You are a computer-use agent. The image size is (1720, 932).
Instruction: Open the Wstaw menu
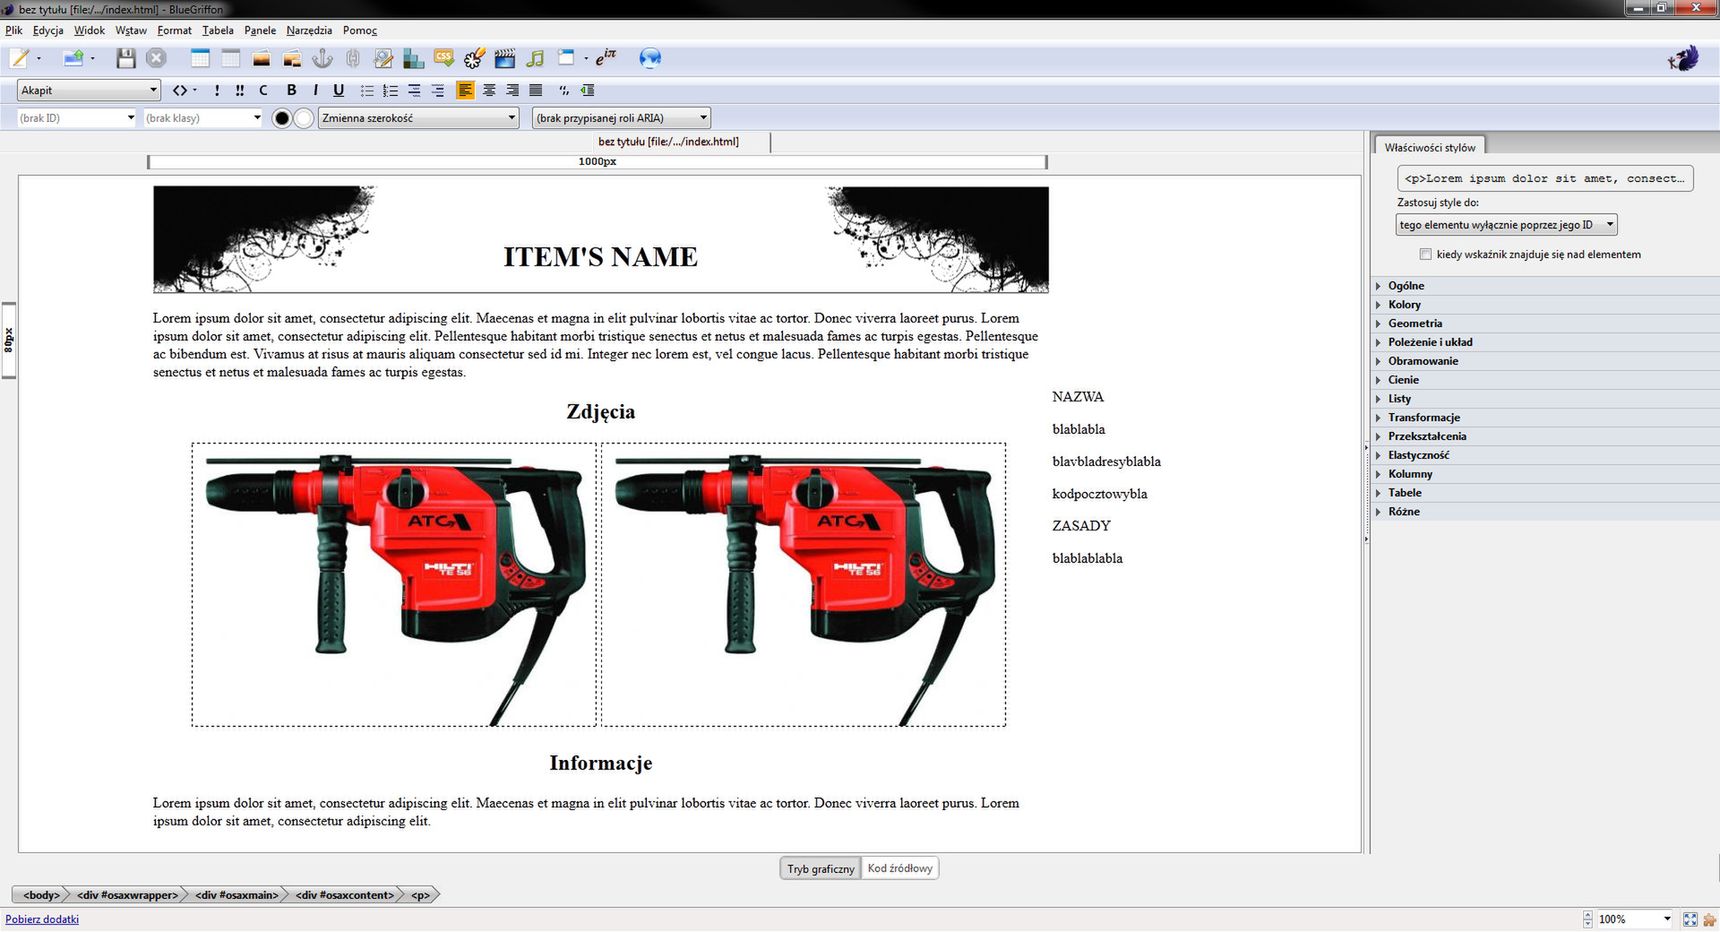[x=131, y=30]
